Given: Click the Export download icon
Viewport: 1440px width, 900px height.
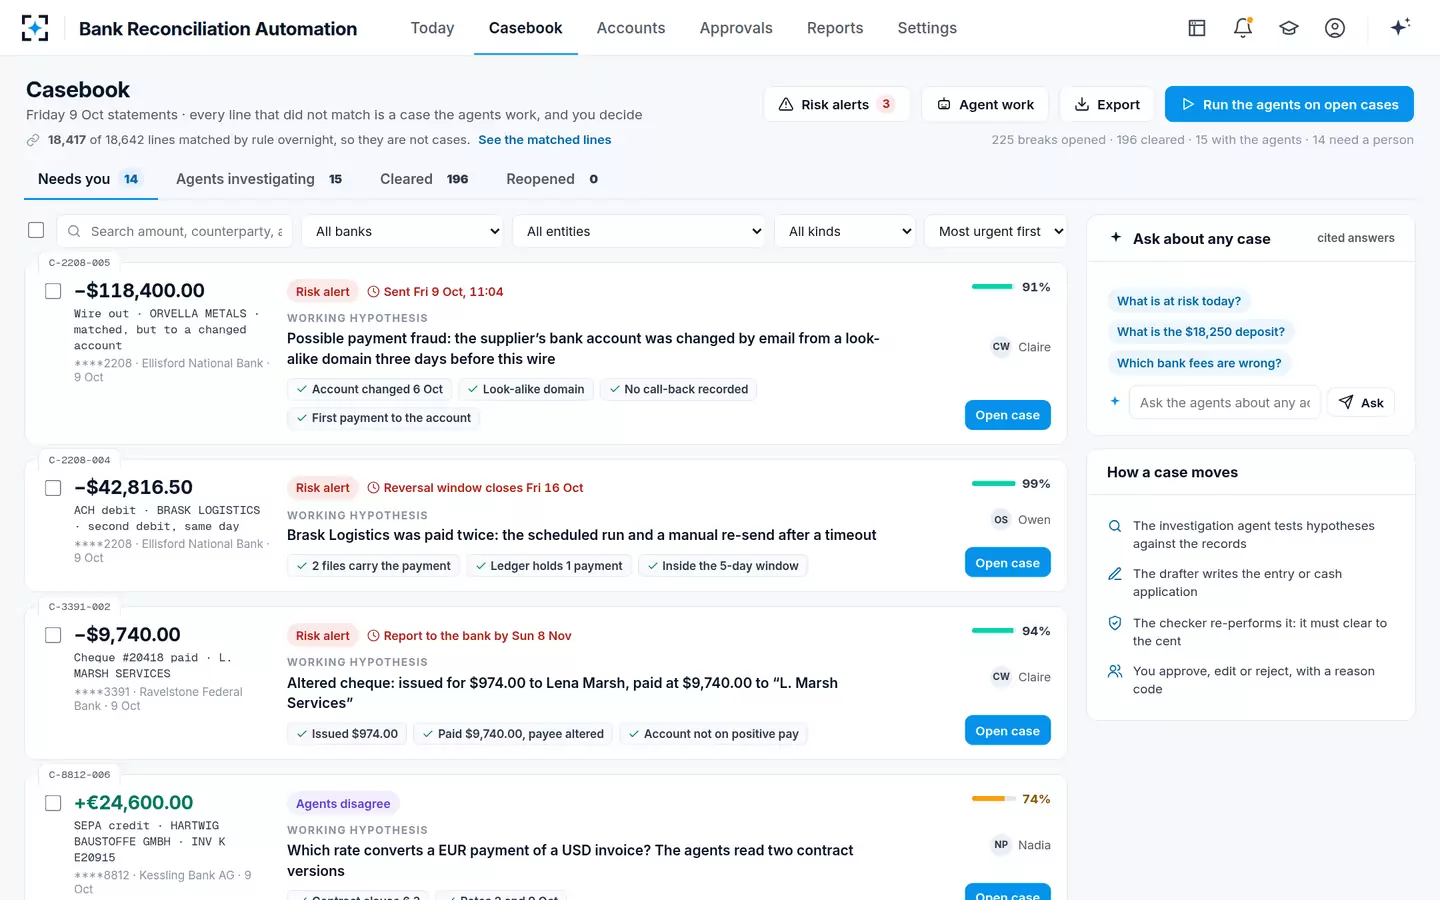Looking at the screenshot, I should coord(1082,104).
